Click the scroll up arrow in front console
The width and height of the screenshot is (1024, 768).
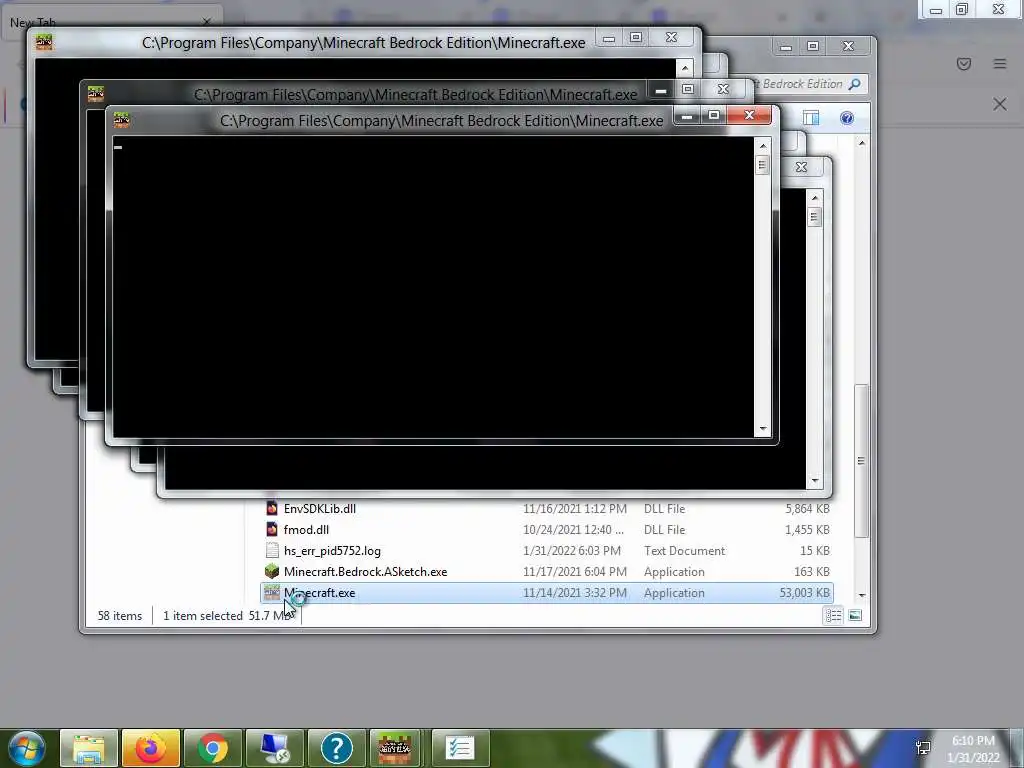click(762, 146)
